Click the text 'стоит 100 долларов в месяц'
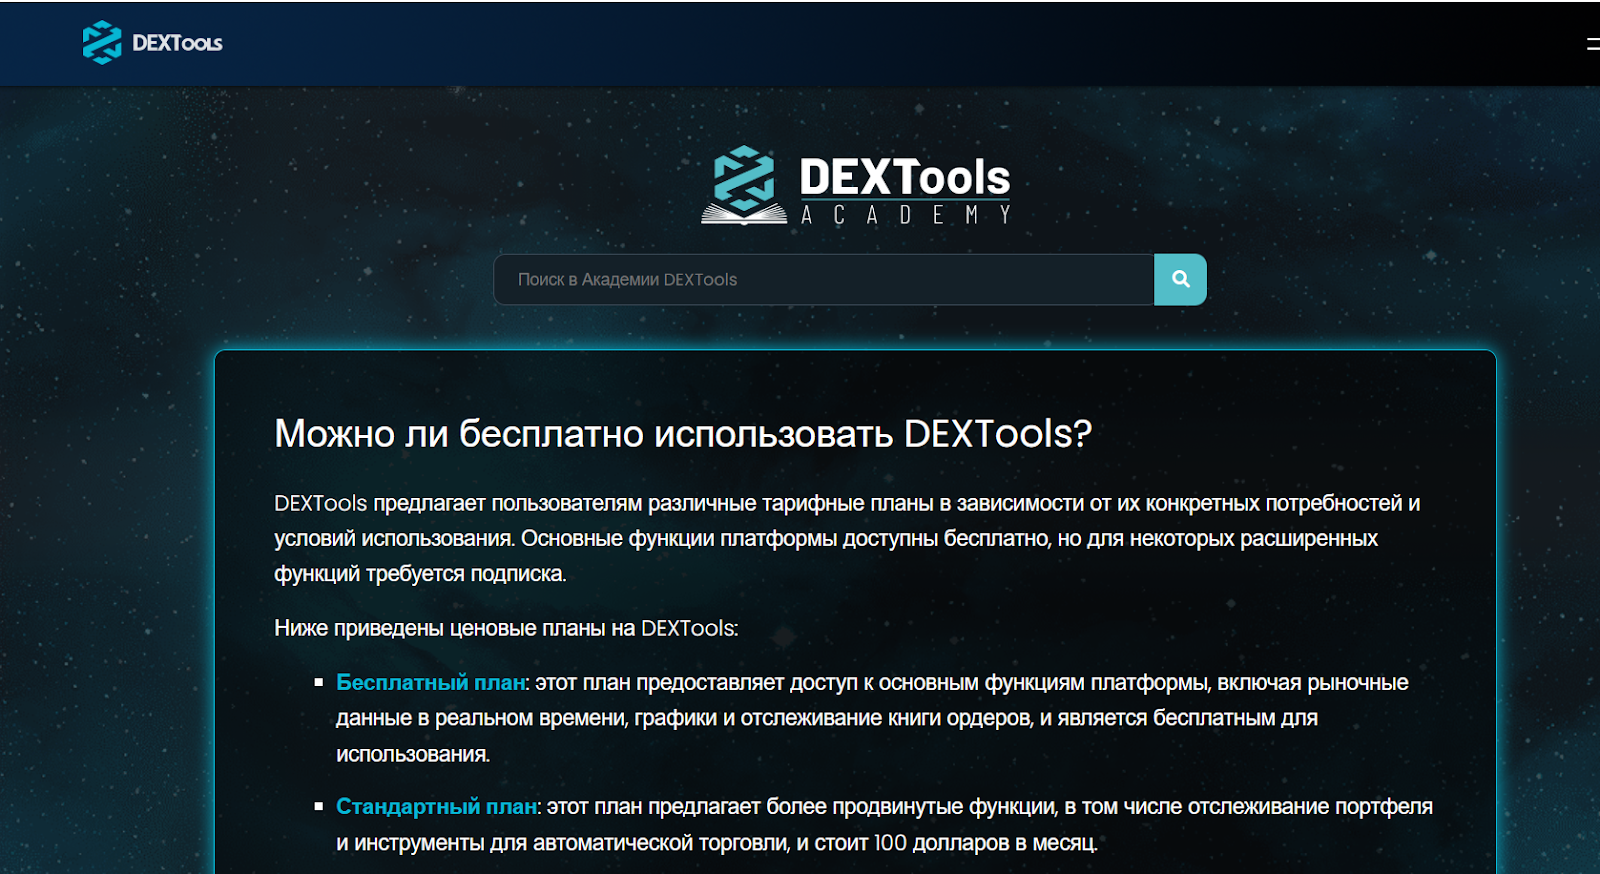Image resolution: width=1600 pixels, height=874 pixels. (954, 843)
